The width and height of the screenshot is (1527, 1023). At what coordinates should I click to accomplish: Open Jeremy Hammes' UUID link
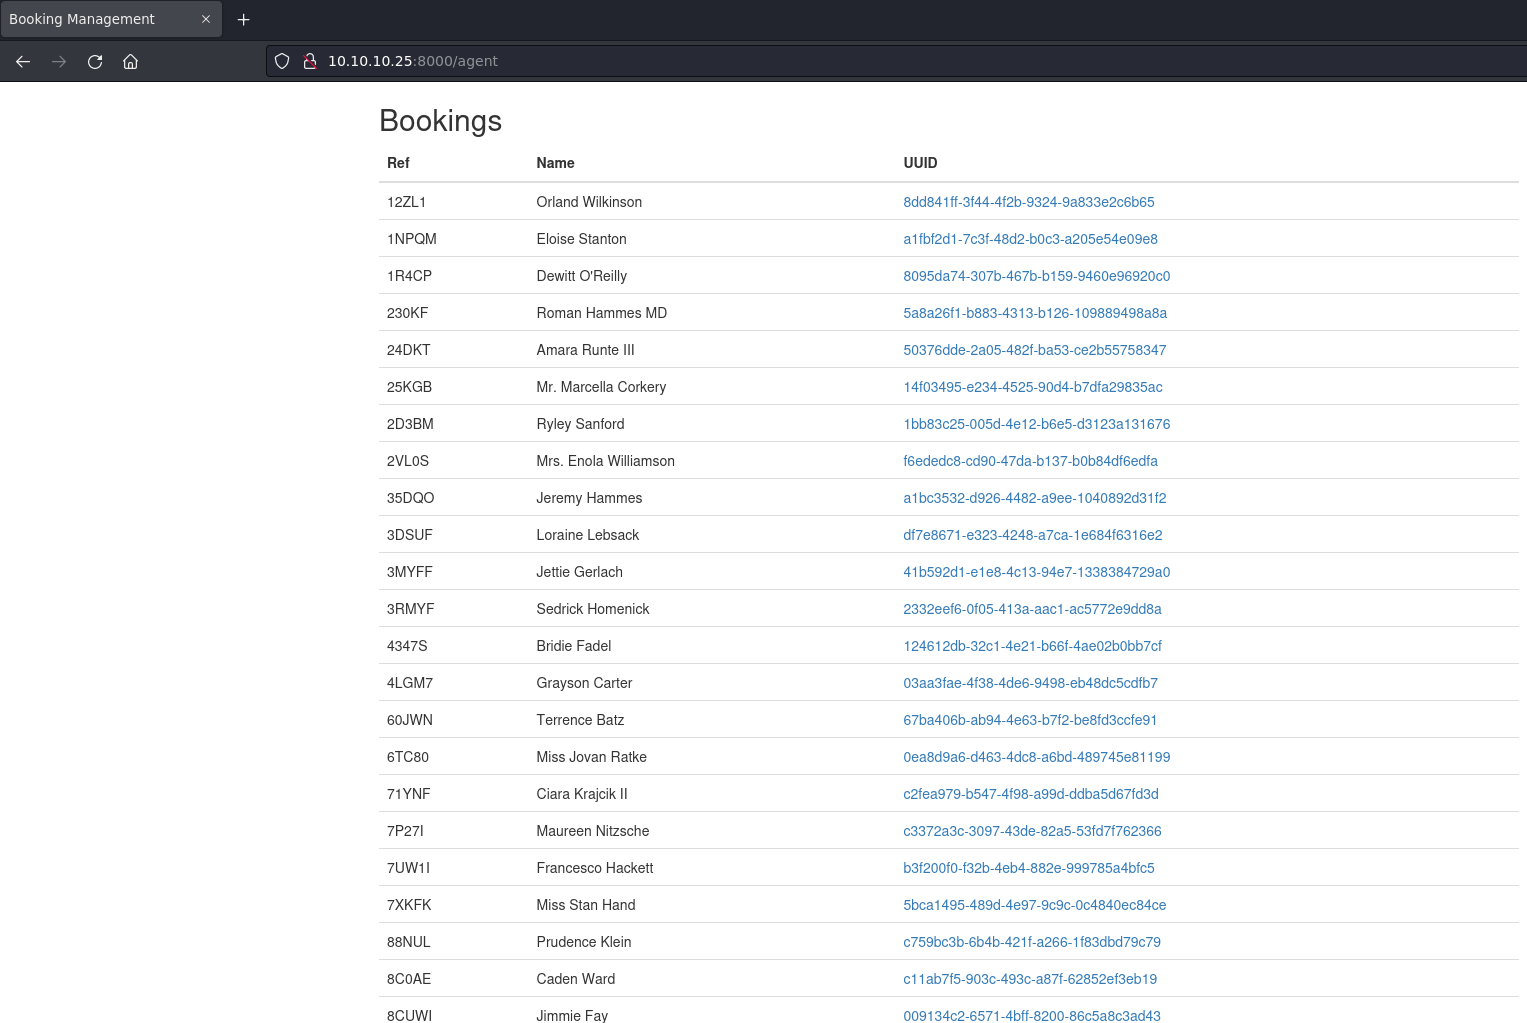point(1034,498)
